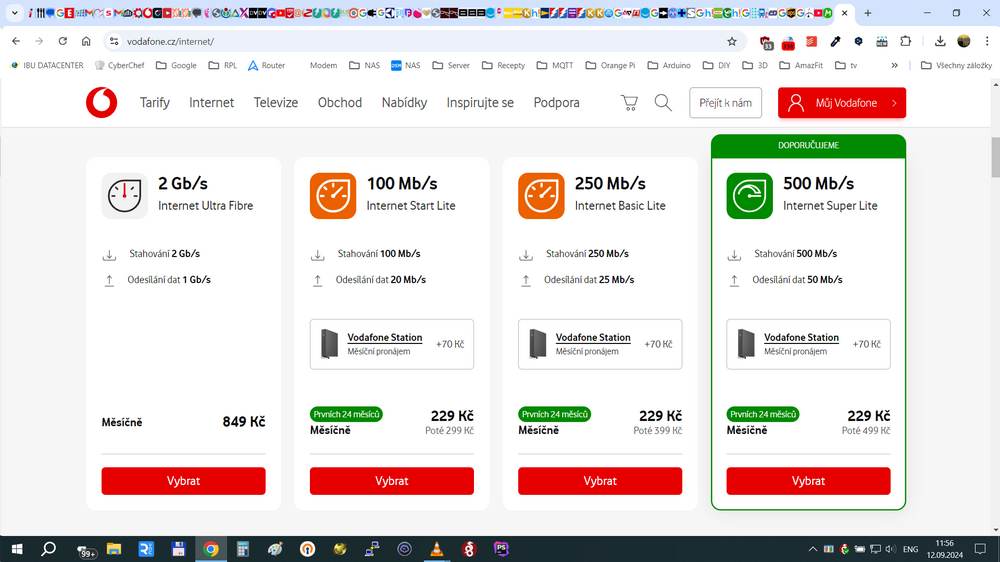Image resolution: width=1000 pixels, height=562 pixels.
Task: Open Vodafone Station link in Start Lite
Action: pos(385,337)
